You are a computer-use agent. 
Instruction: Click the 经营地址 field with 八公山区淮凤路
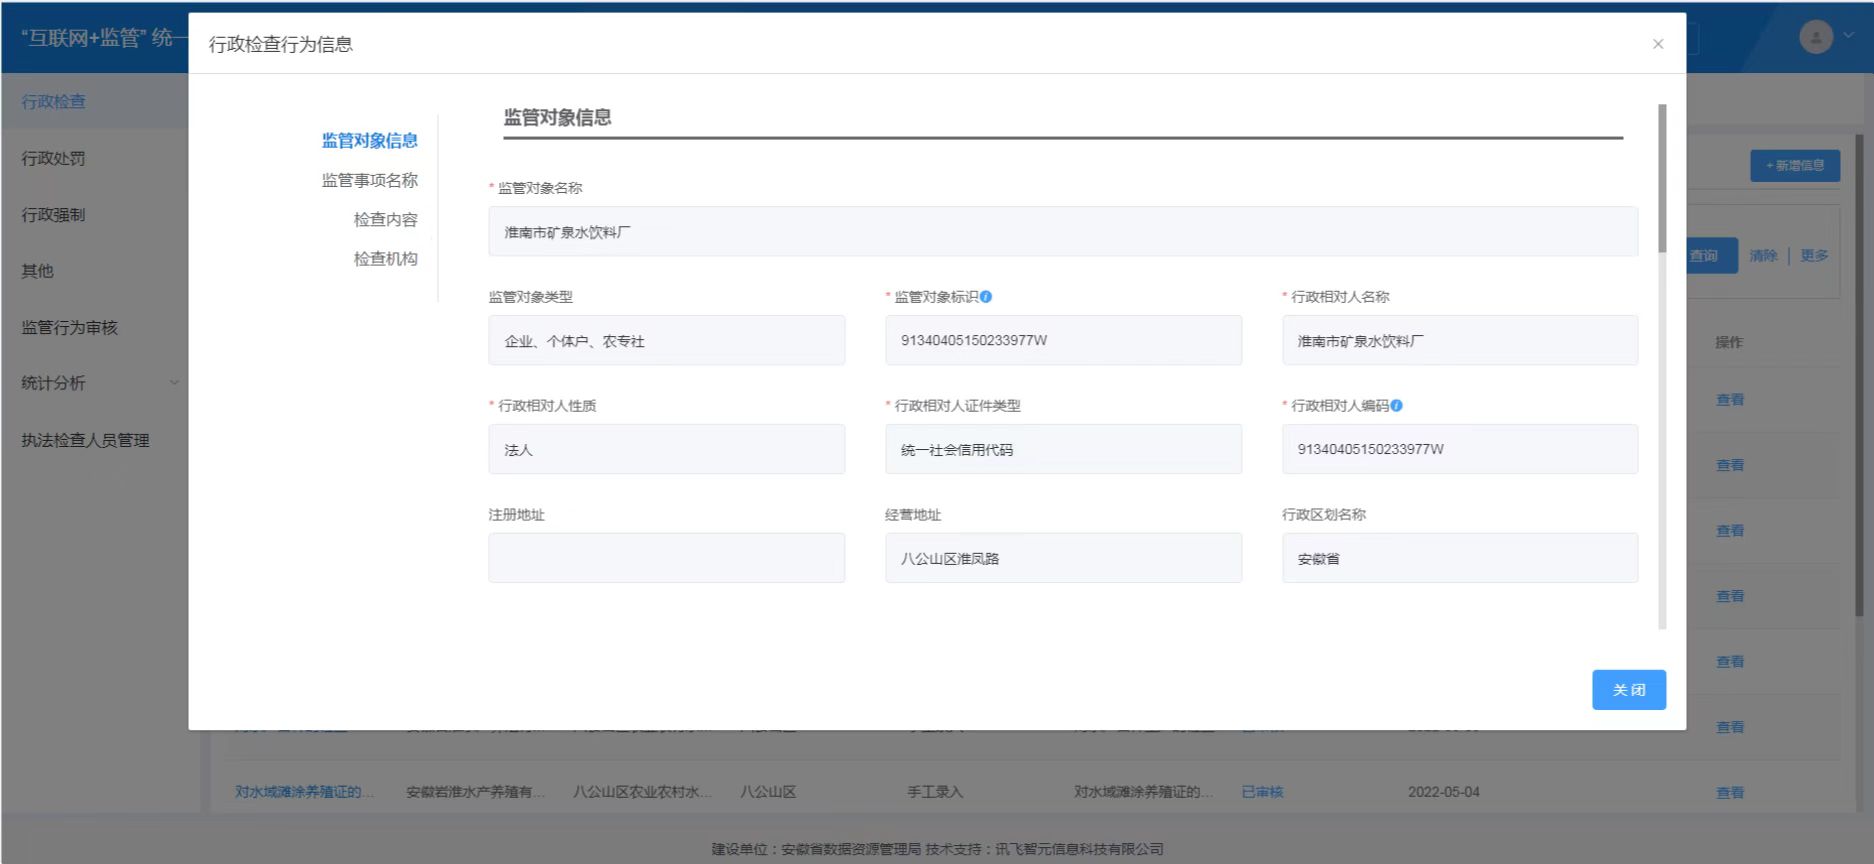point(1062,558)
